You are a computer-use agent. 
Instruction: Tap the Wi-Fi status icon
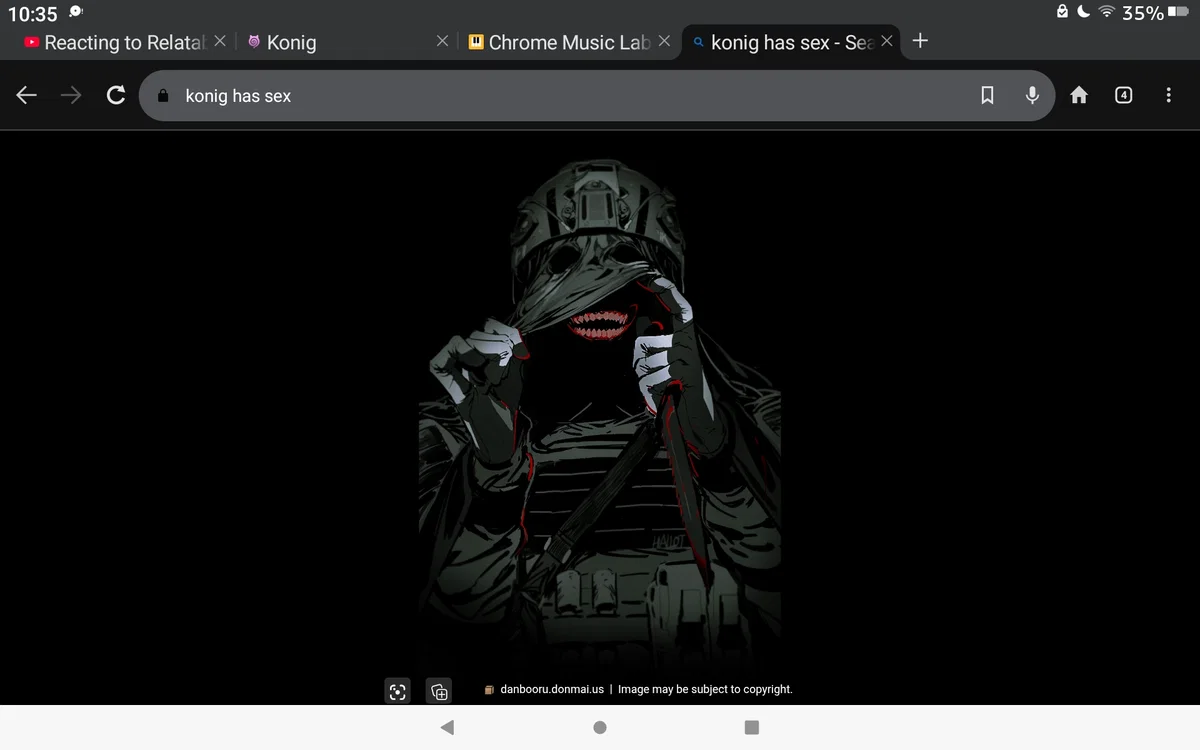tap(1107, 12)
